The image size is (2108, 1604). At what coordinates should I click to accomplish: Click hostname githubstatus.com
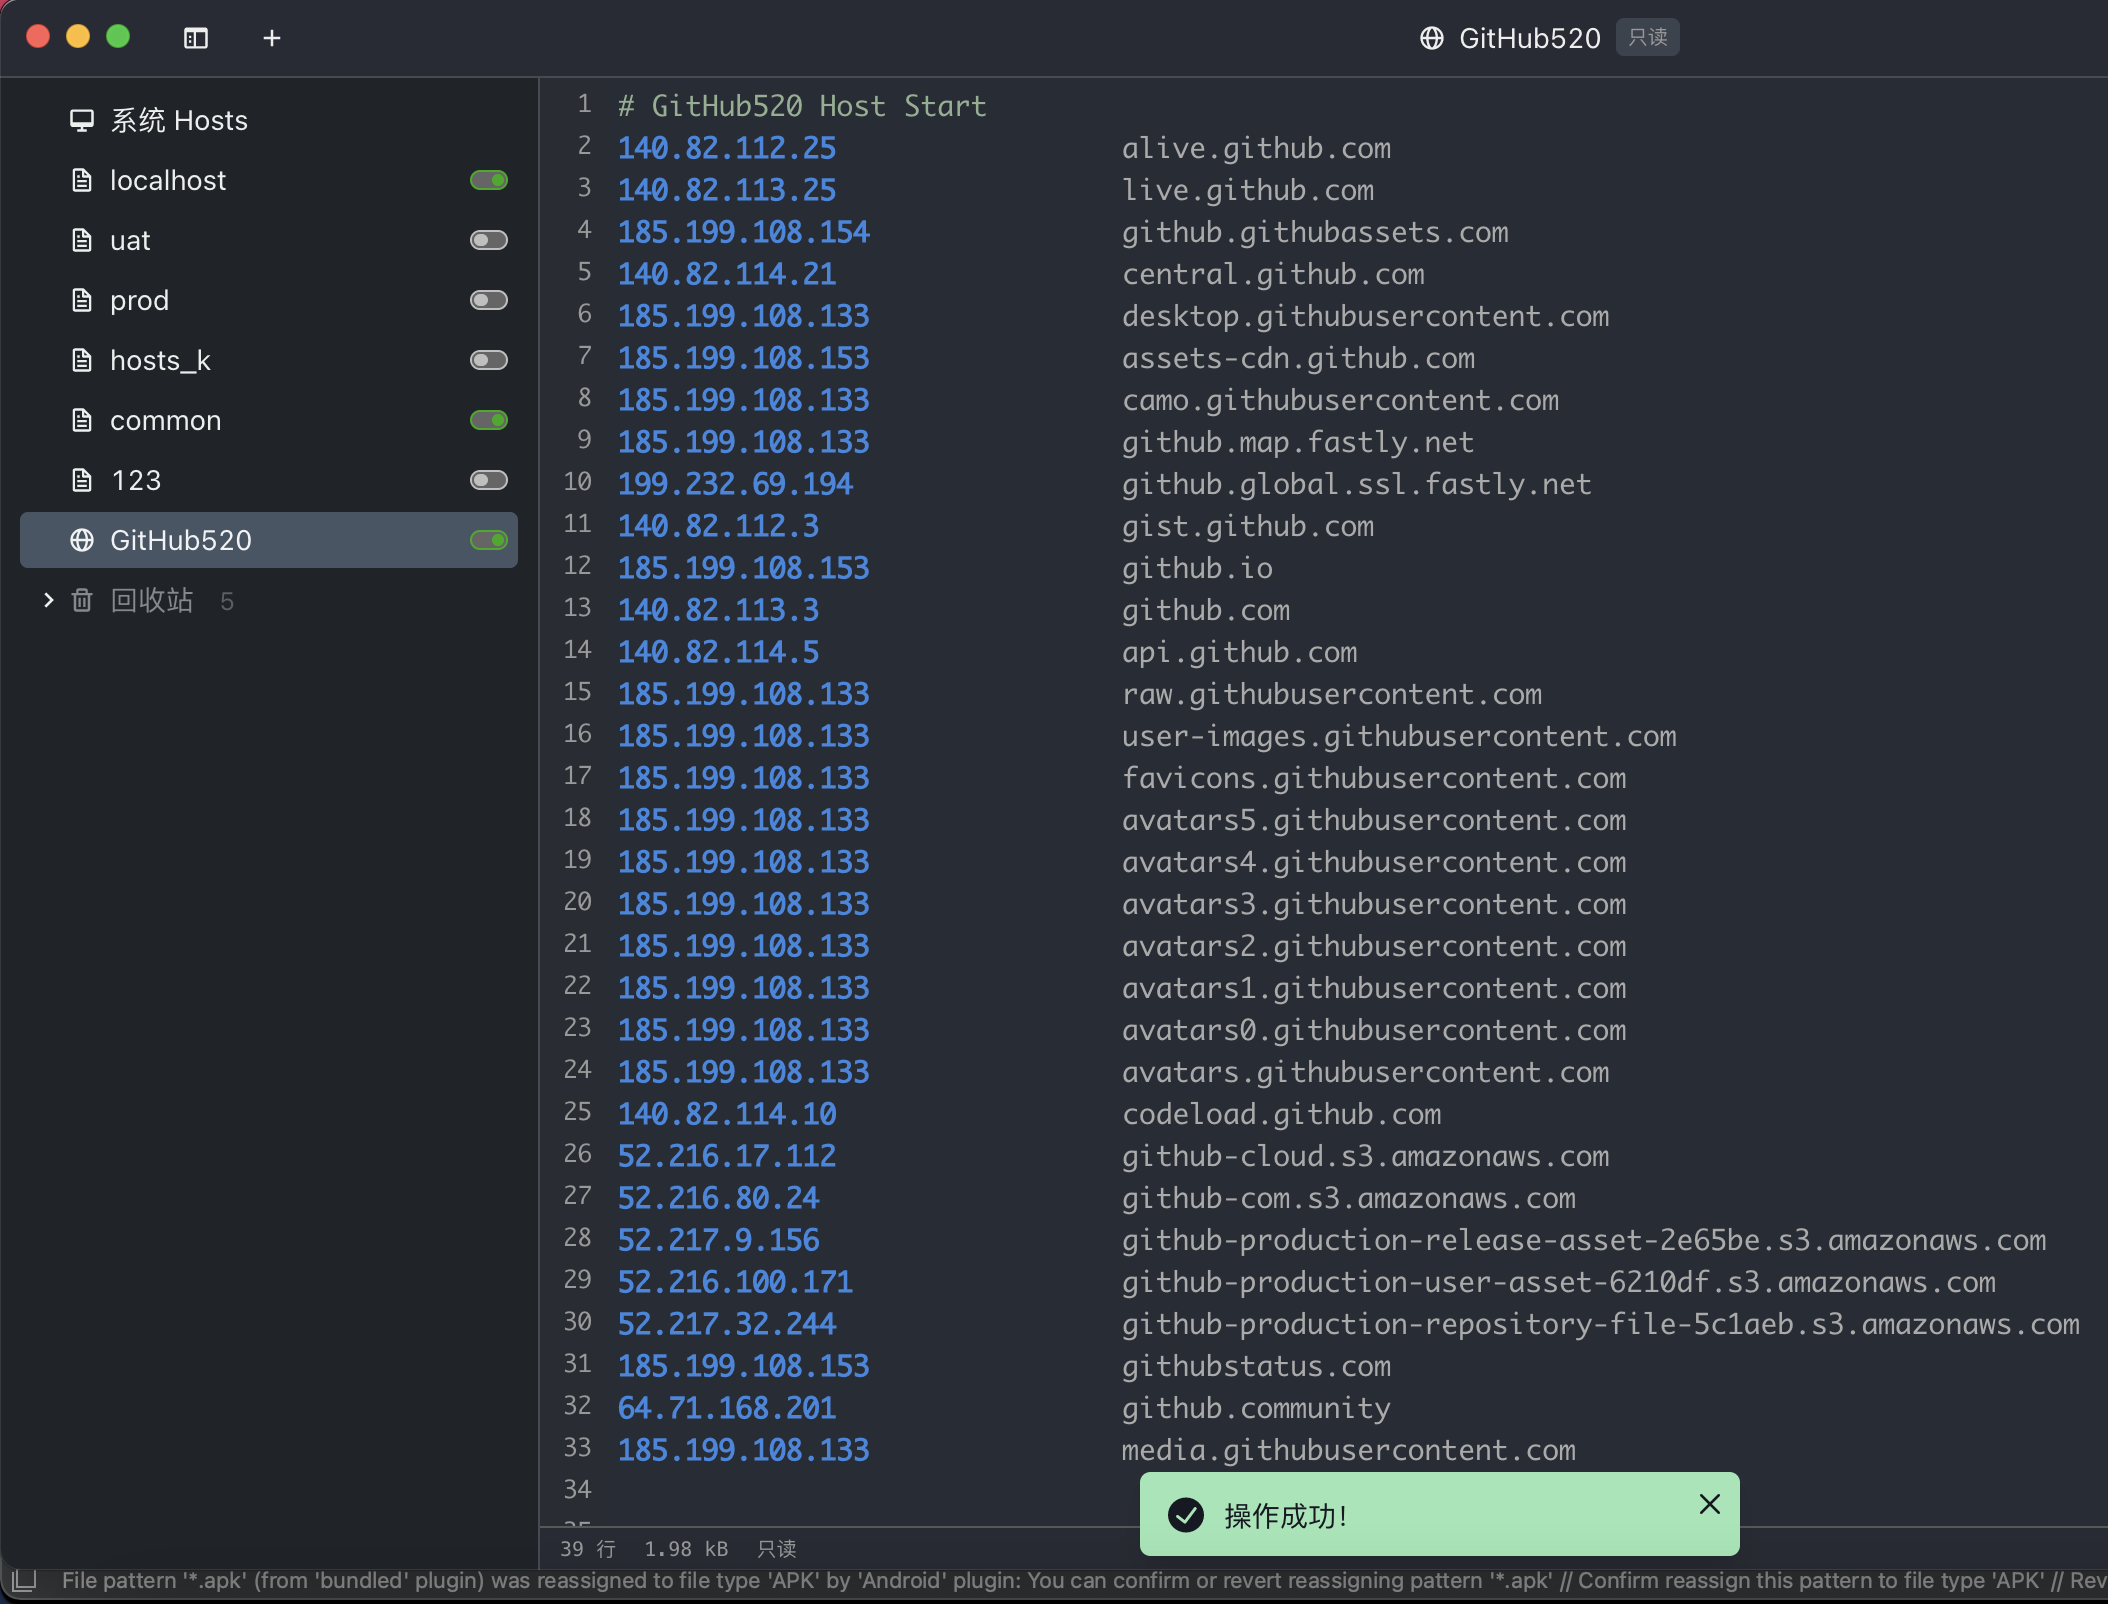[1256, 1366]
